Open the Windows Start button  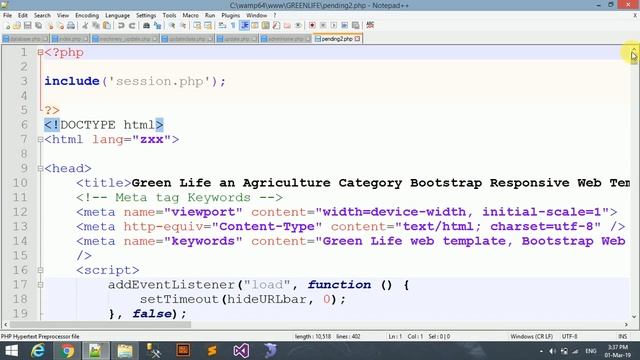point(11,351)
